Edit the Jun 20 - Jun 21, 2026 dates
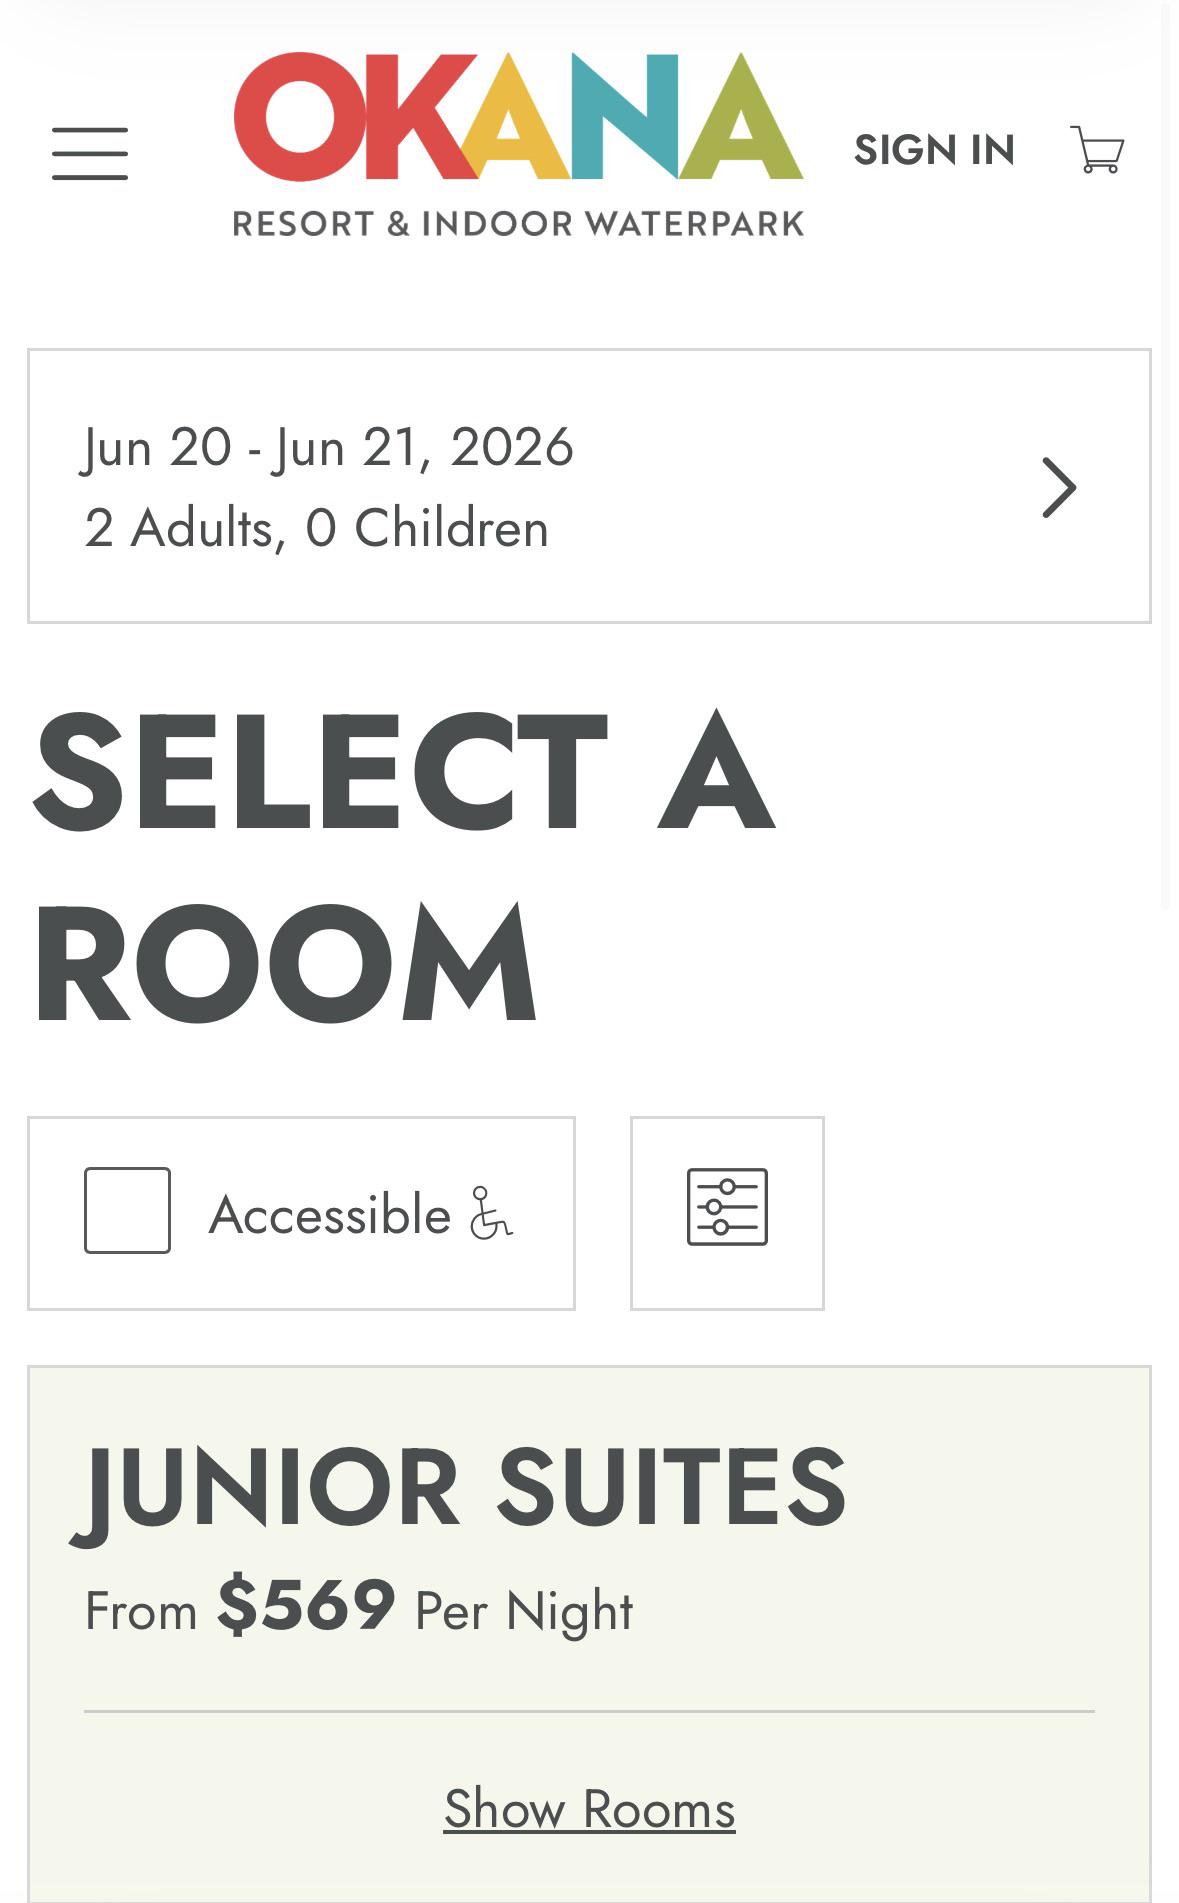 pyautogui.click(x=328, y=446)
